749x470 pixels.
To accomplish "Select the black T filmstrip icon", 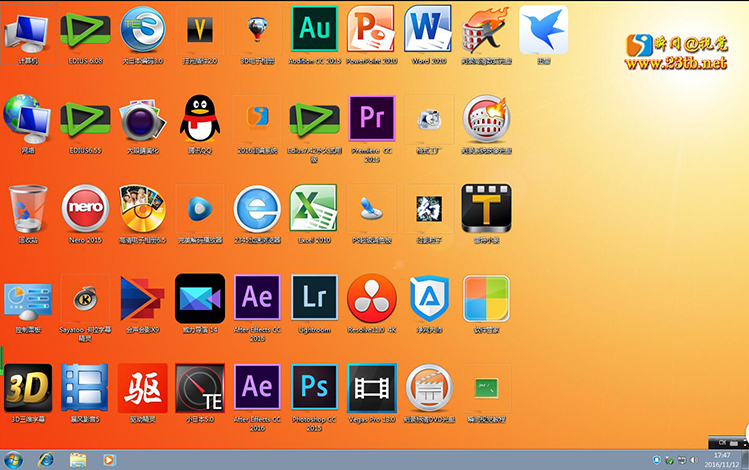I will click(486, 208).
